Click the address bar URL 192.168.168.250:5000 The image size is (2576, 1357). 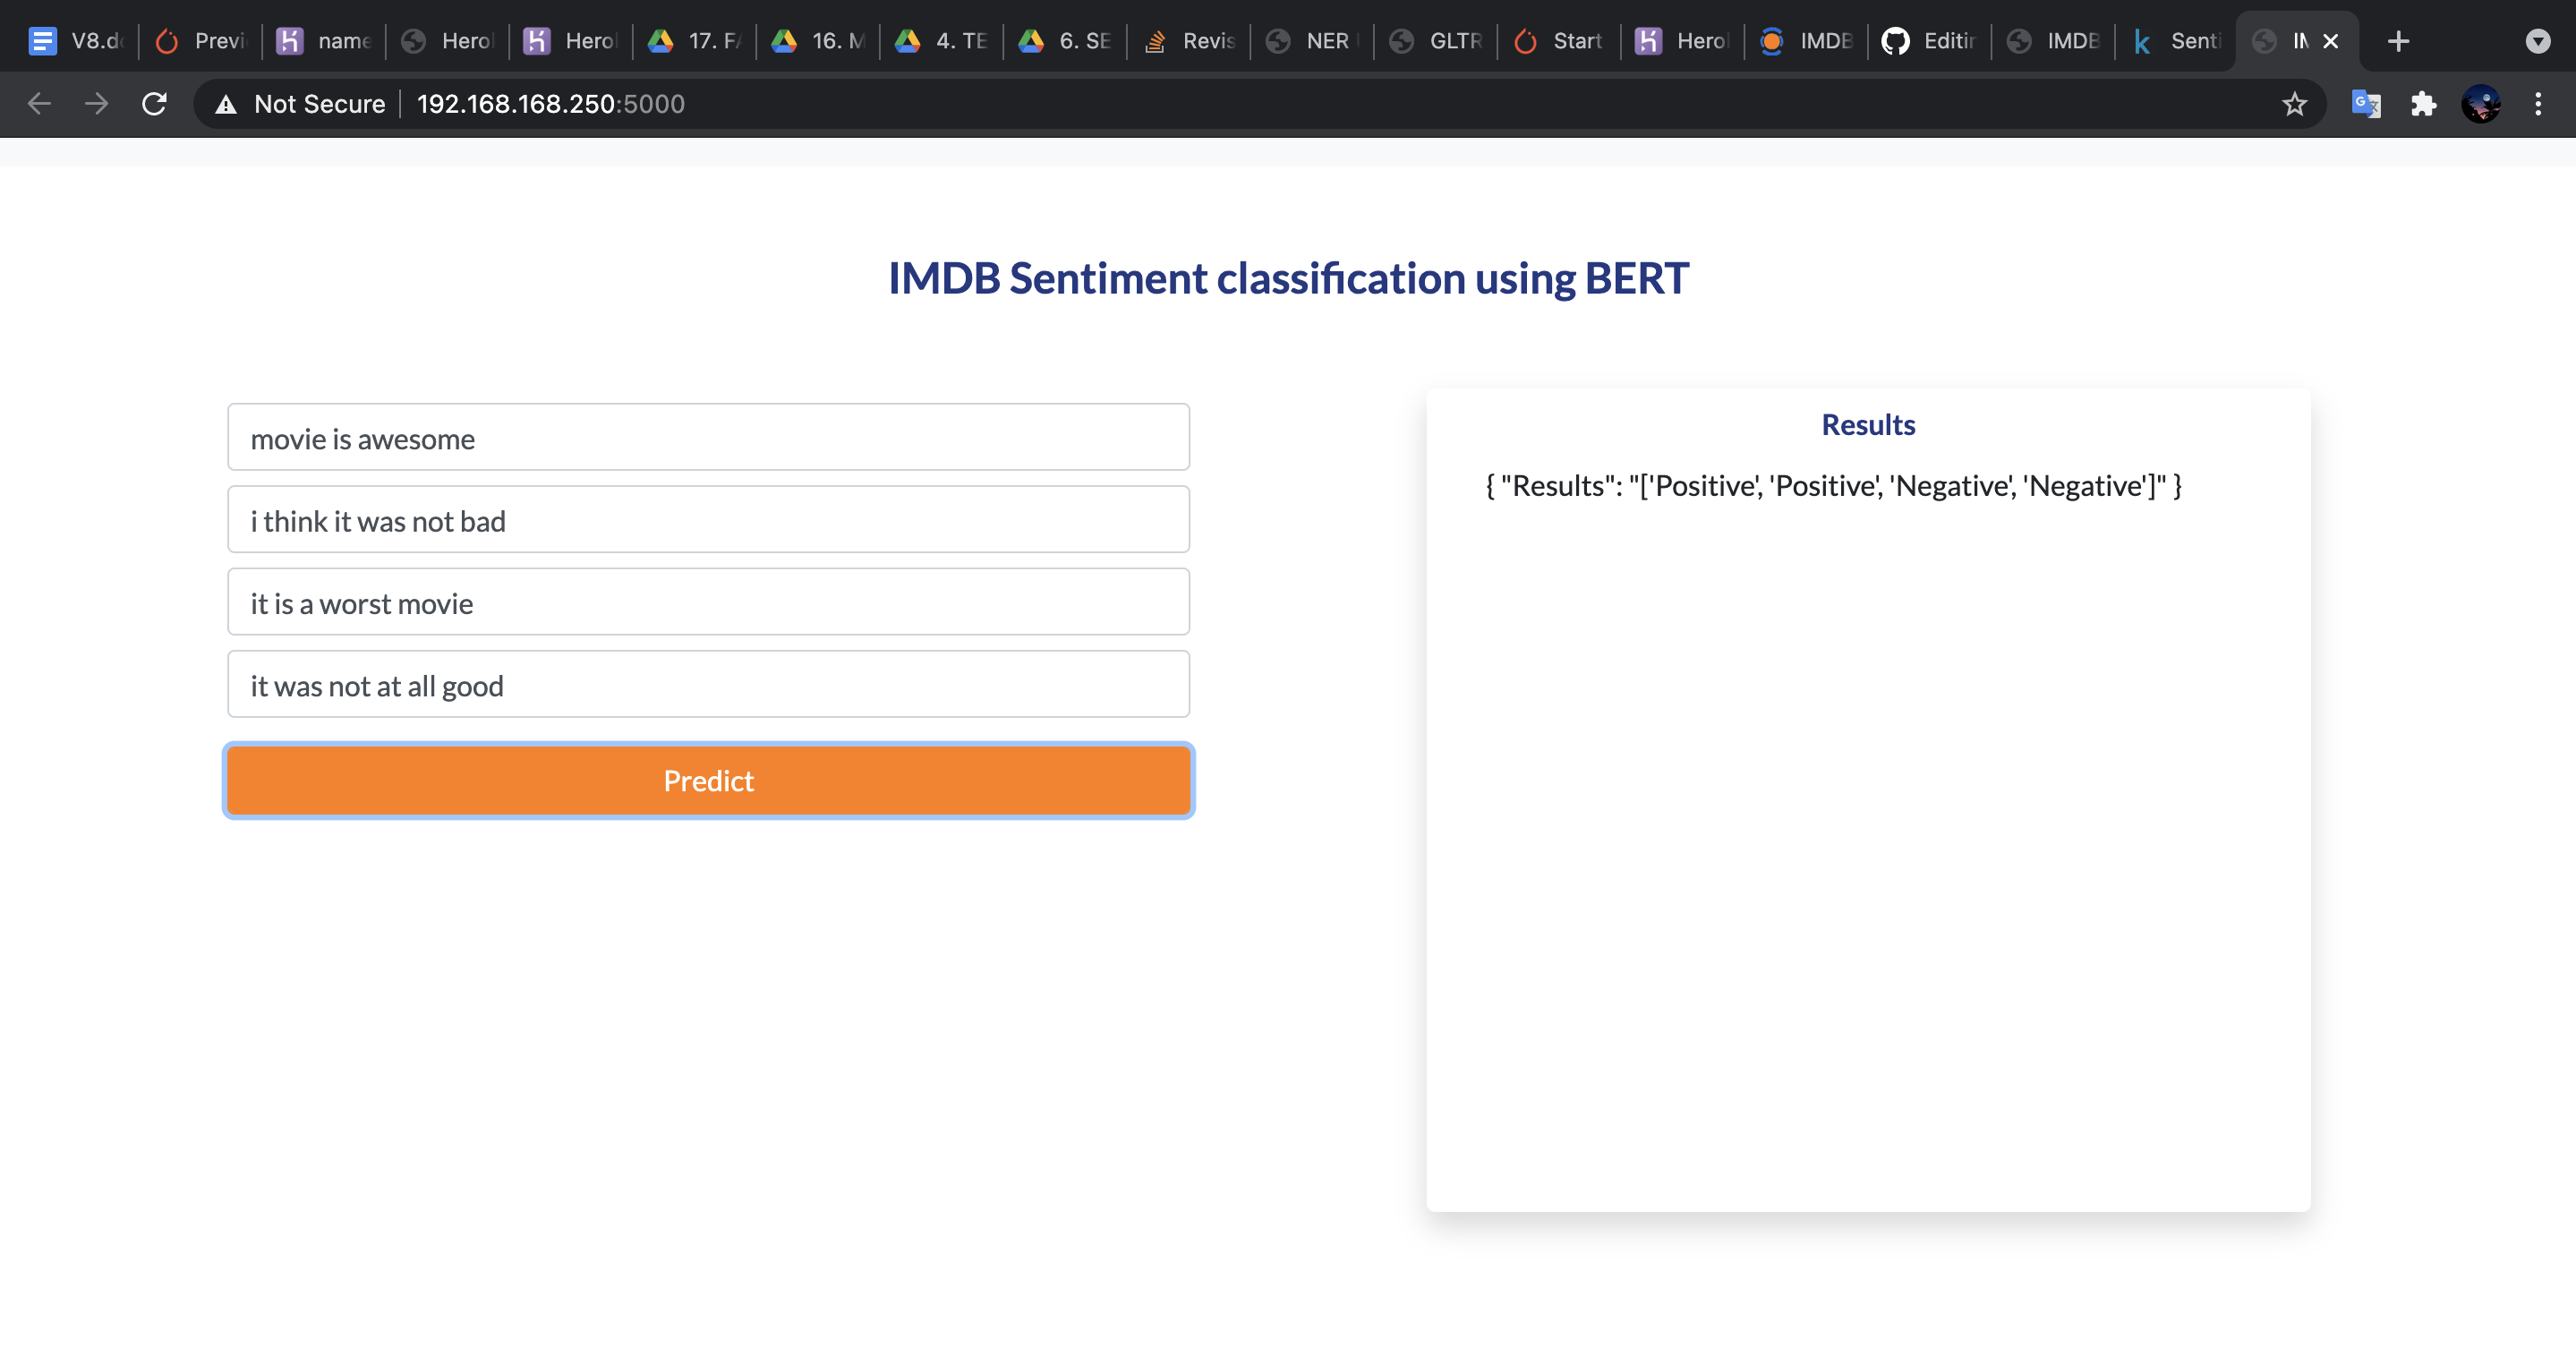pos(551,104)
